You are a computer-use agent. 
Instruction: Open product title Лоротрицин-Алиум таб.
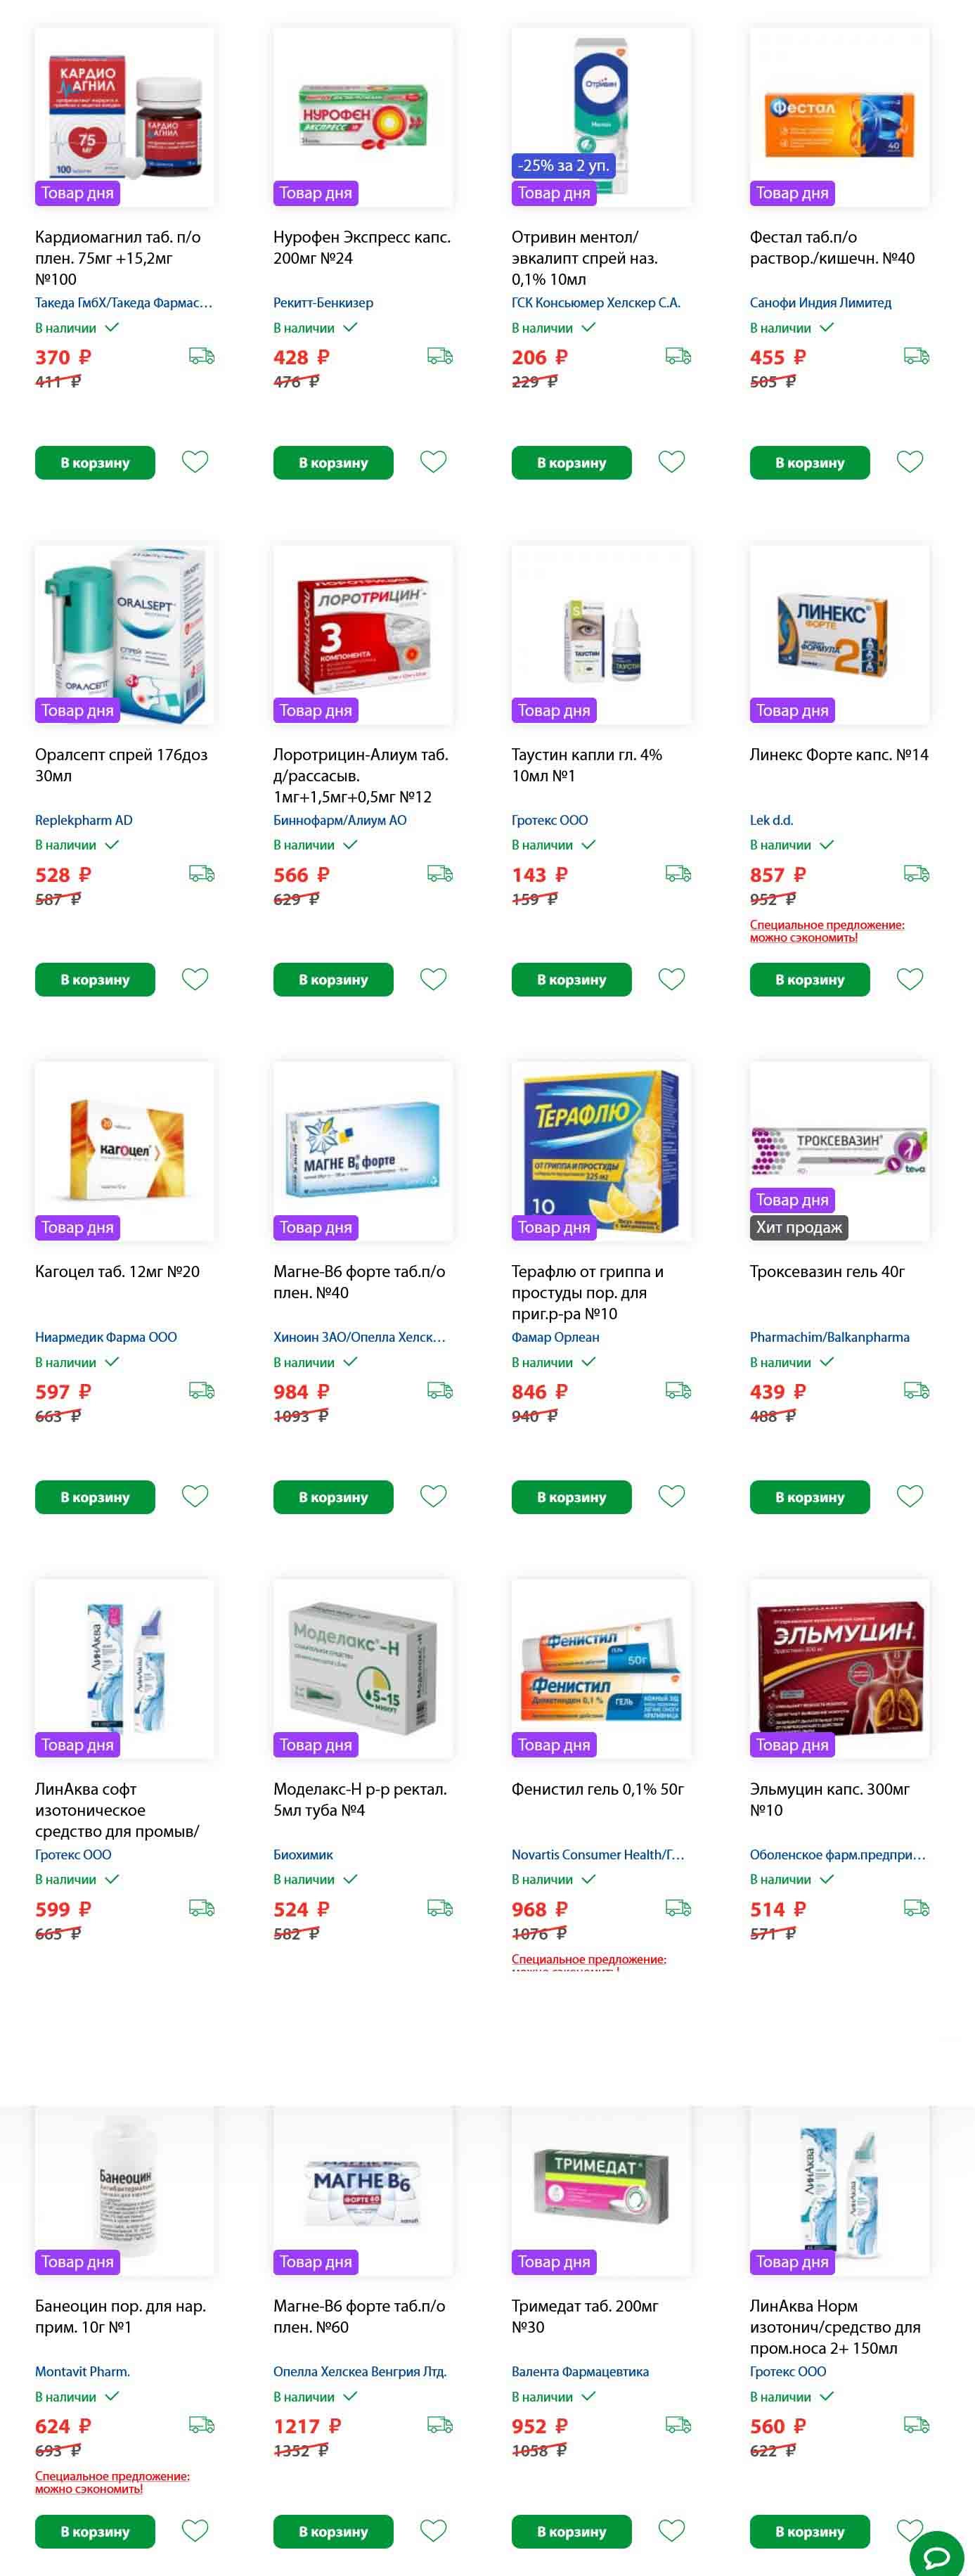361,775
